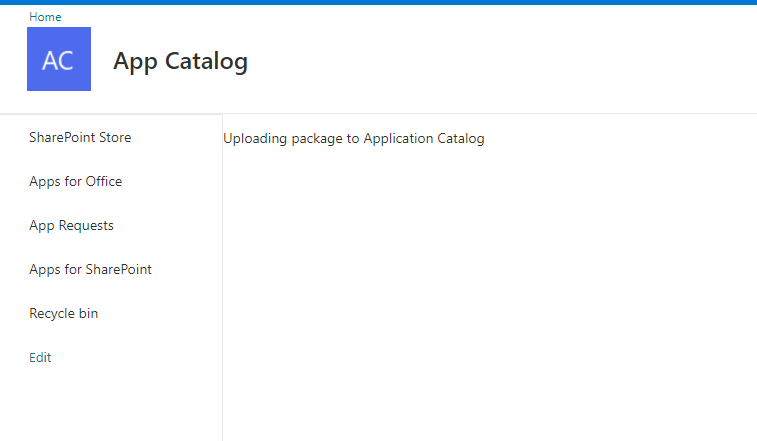
Task: Open Apps for SharePoint library link
Action: [x=90, y=269]
